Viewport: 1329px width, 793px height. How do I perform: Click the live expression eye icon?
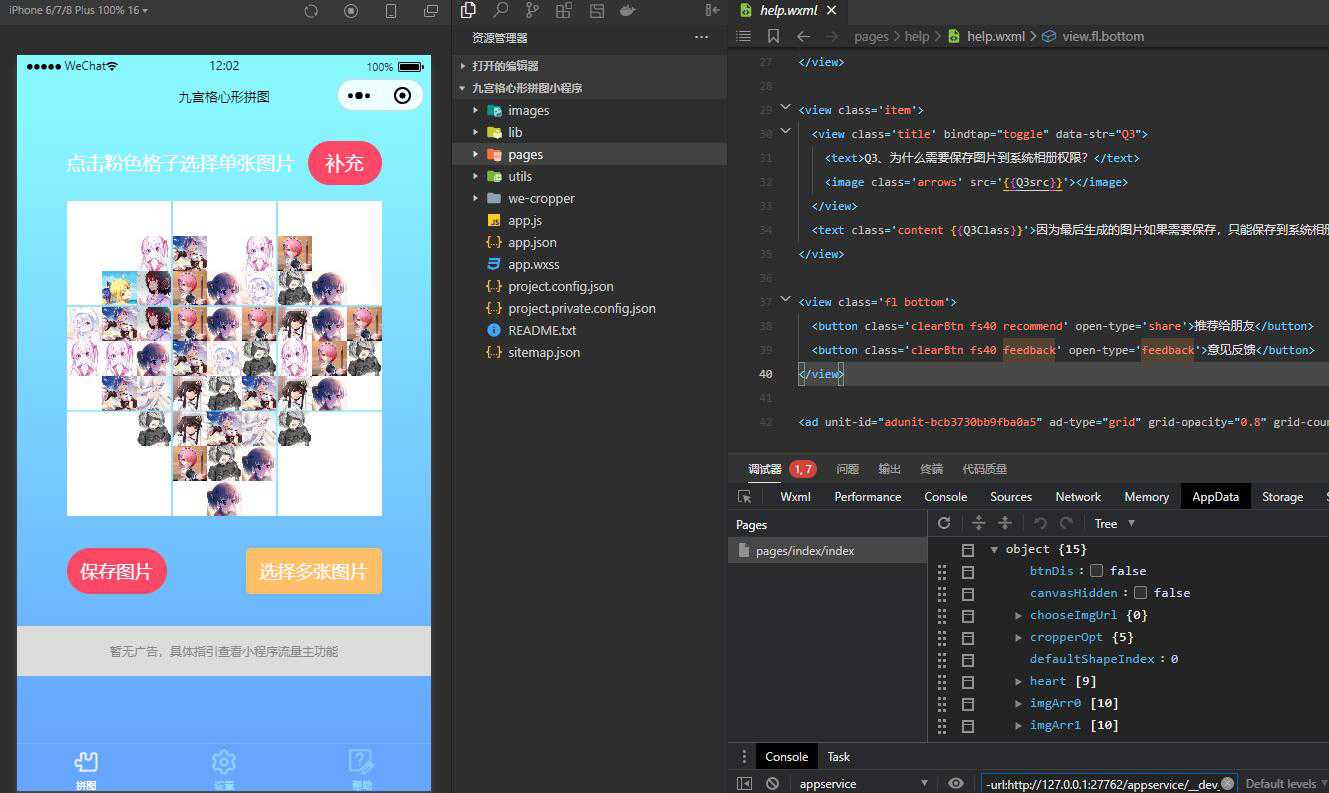(956, 784)
